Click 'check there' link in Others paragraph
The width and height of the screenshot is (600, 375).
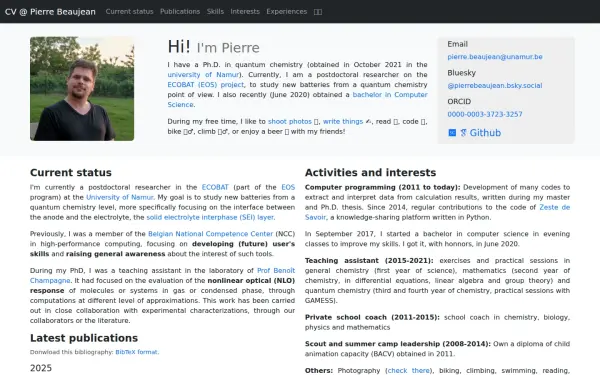409,370
